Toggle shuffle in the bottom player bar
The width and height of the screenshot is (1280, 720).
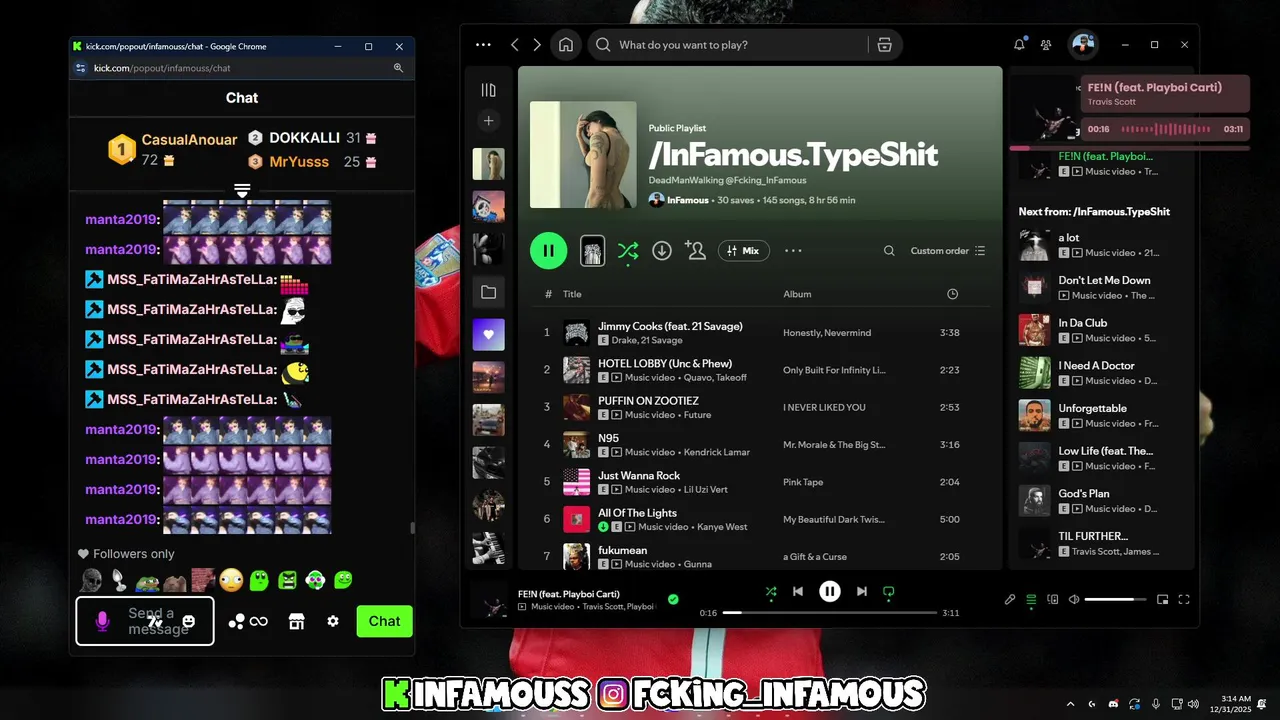(770, 591)
